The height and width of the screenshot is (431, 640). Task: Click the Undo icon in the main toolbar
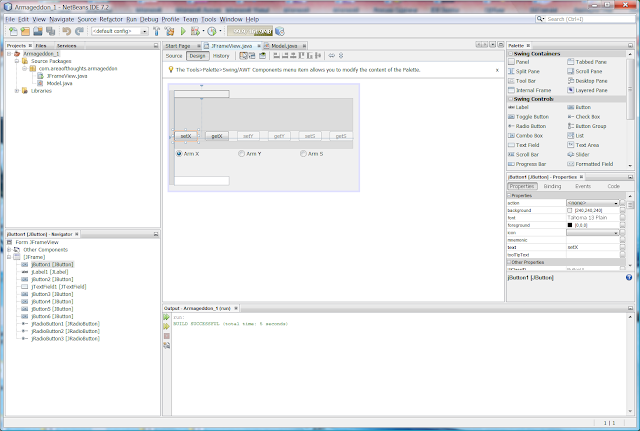tap(67, 31)
